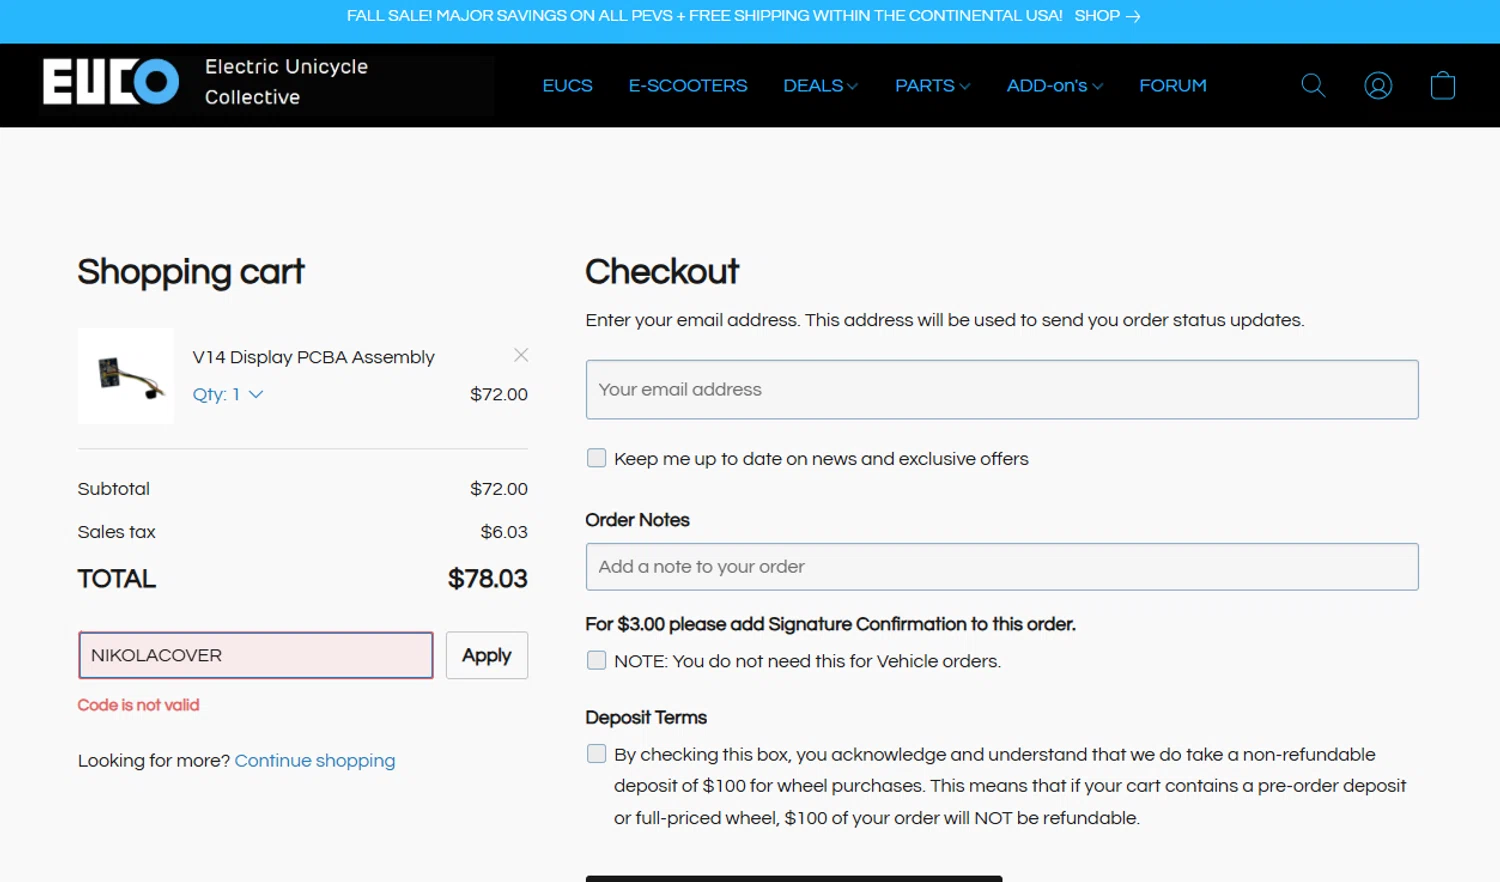Expand the DEALS dropdown menu
The image size is (1500, 882).
click(x=821, y=86)
